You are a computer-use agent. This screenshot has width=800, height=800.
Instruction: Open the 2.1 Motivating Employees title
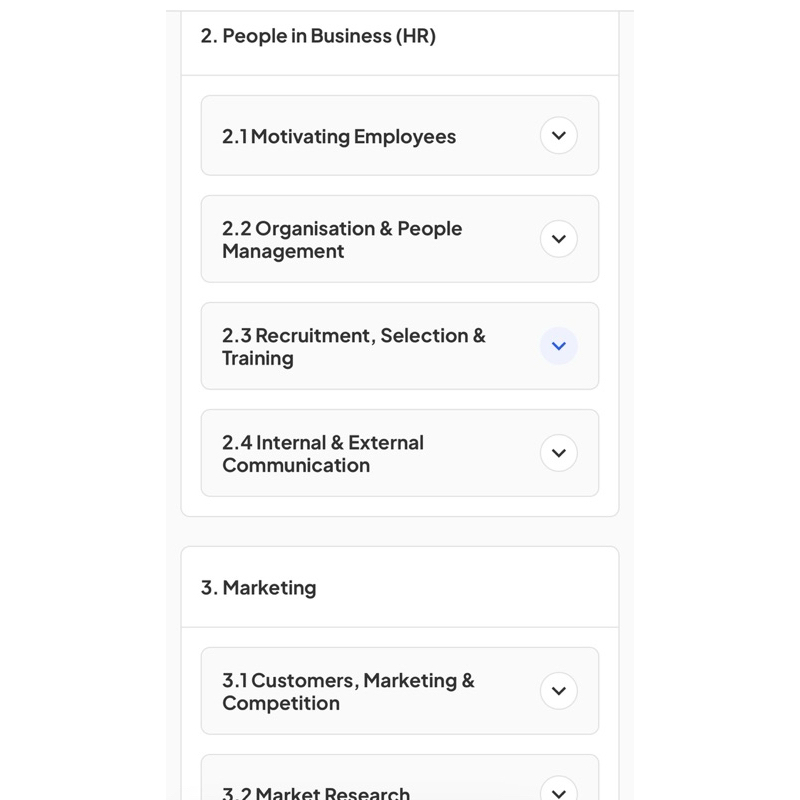(339, 137)
